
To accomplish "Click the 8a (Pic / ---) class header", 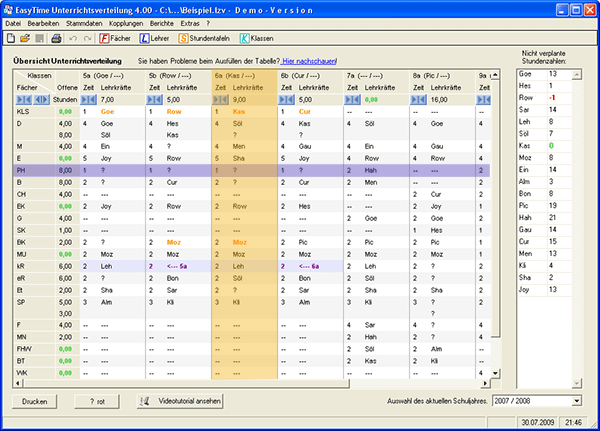I will [431, 76].
